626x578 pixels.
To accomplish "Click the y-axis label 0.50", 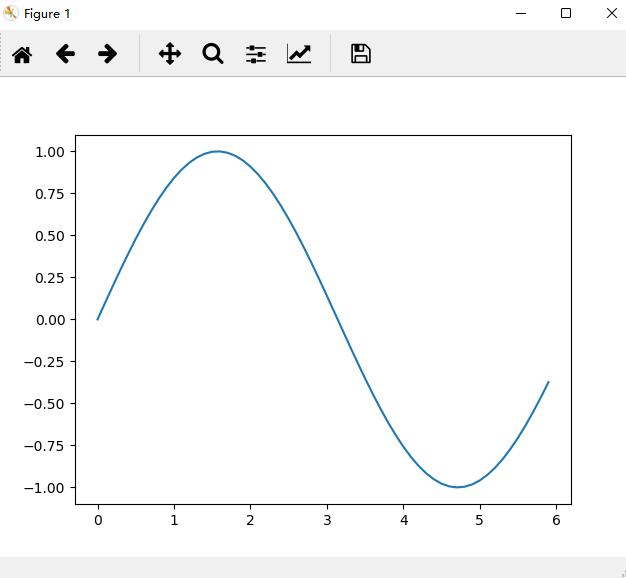I will [50, 236].
